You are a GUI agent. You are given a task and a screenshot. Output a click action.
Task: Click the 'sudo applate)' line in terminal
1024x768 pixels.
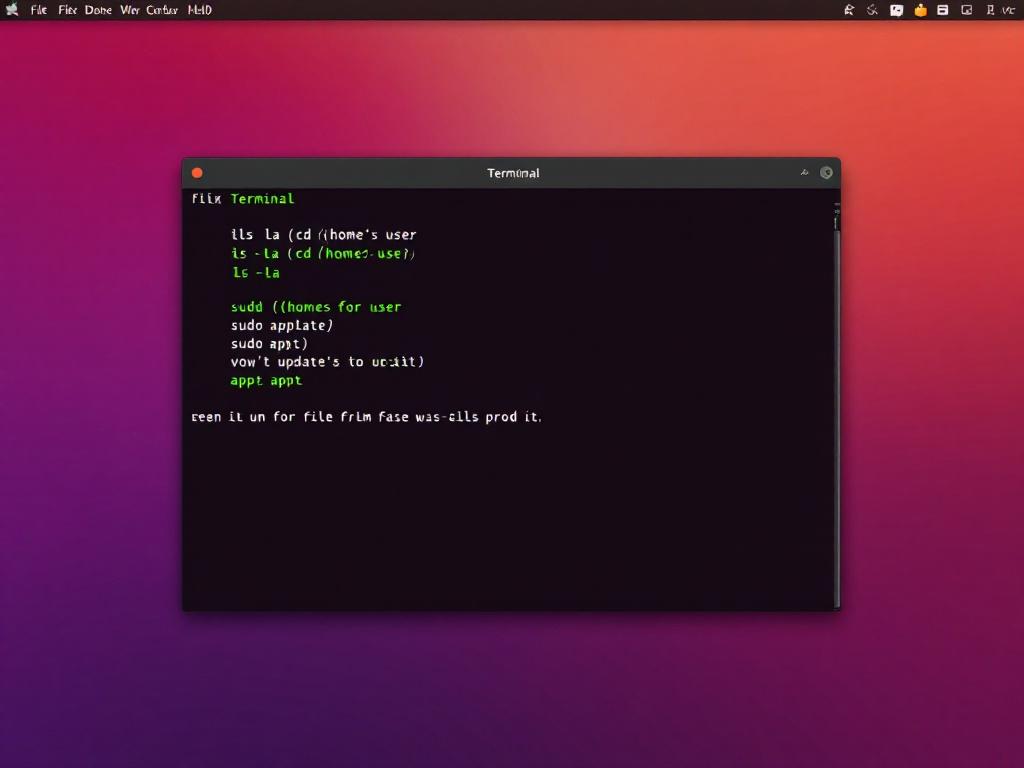[282, 325]
